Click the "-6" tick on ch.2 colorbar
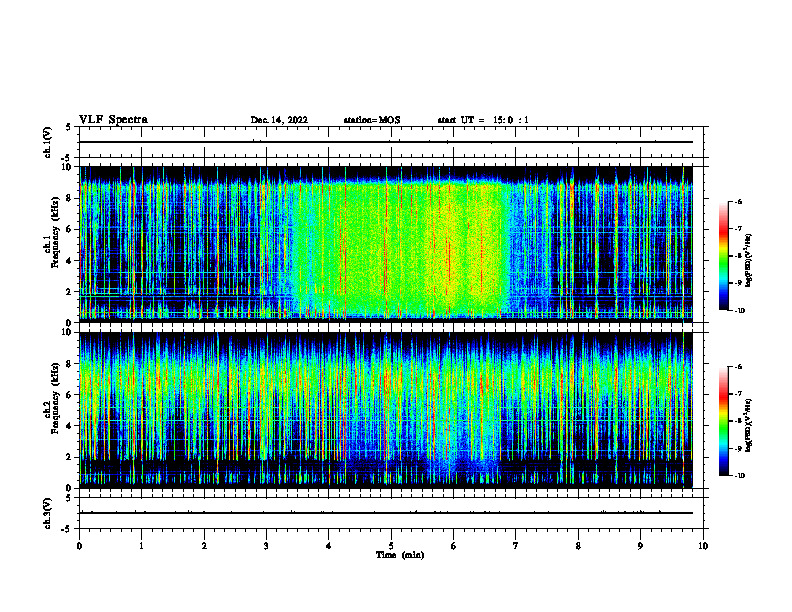The image size is (792, 612). coord(738,367)
